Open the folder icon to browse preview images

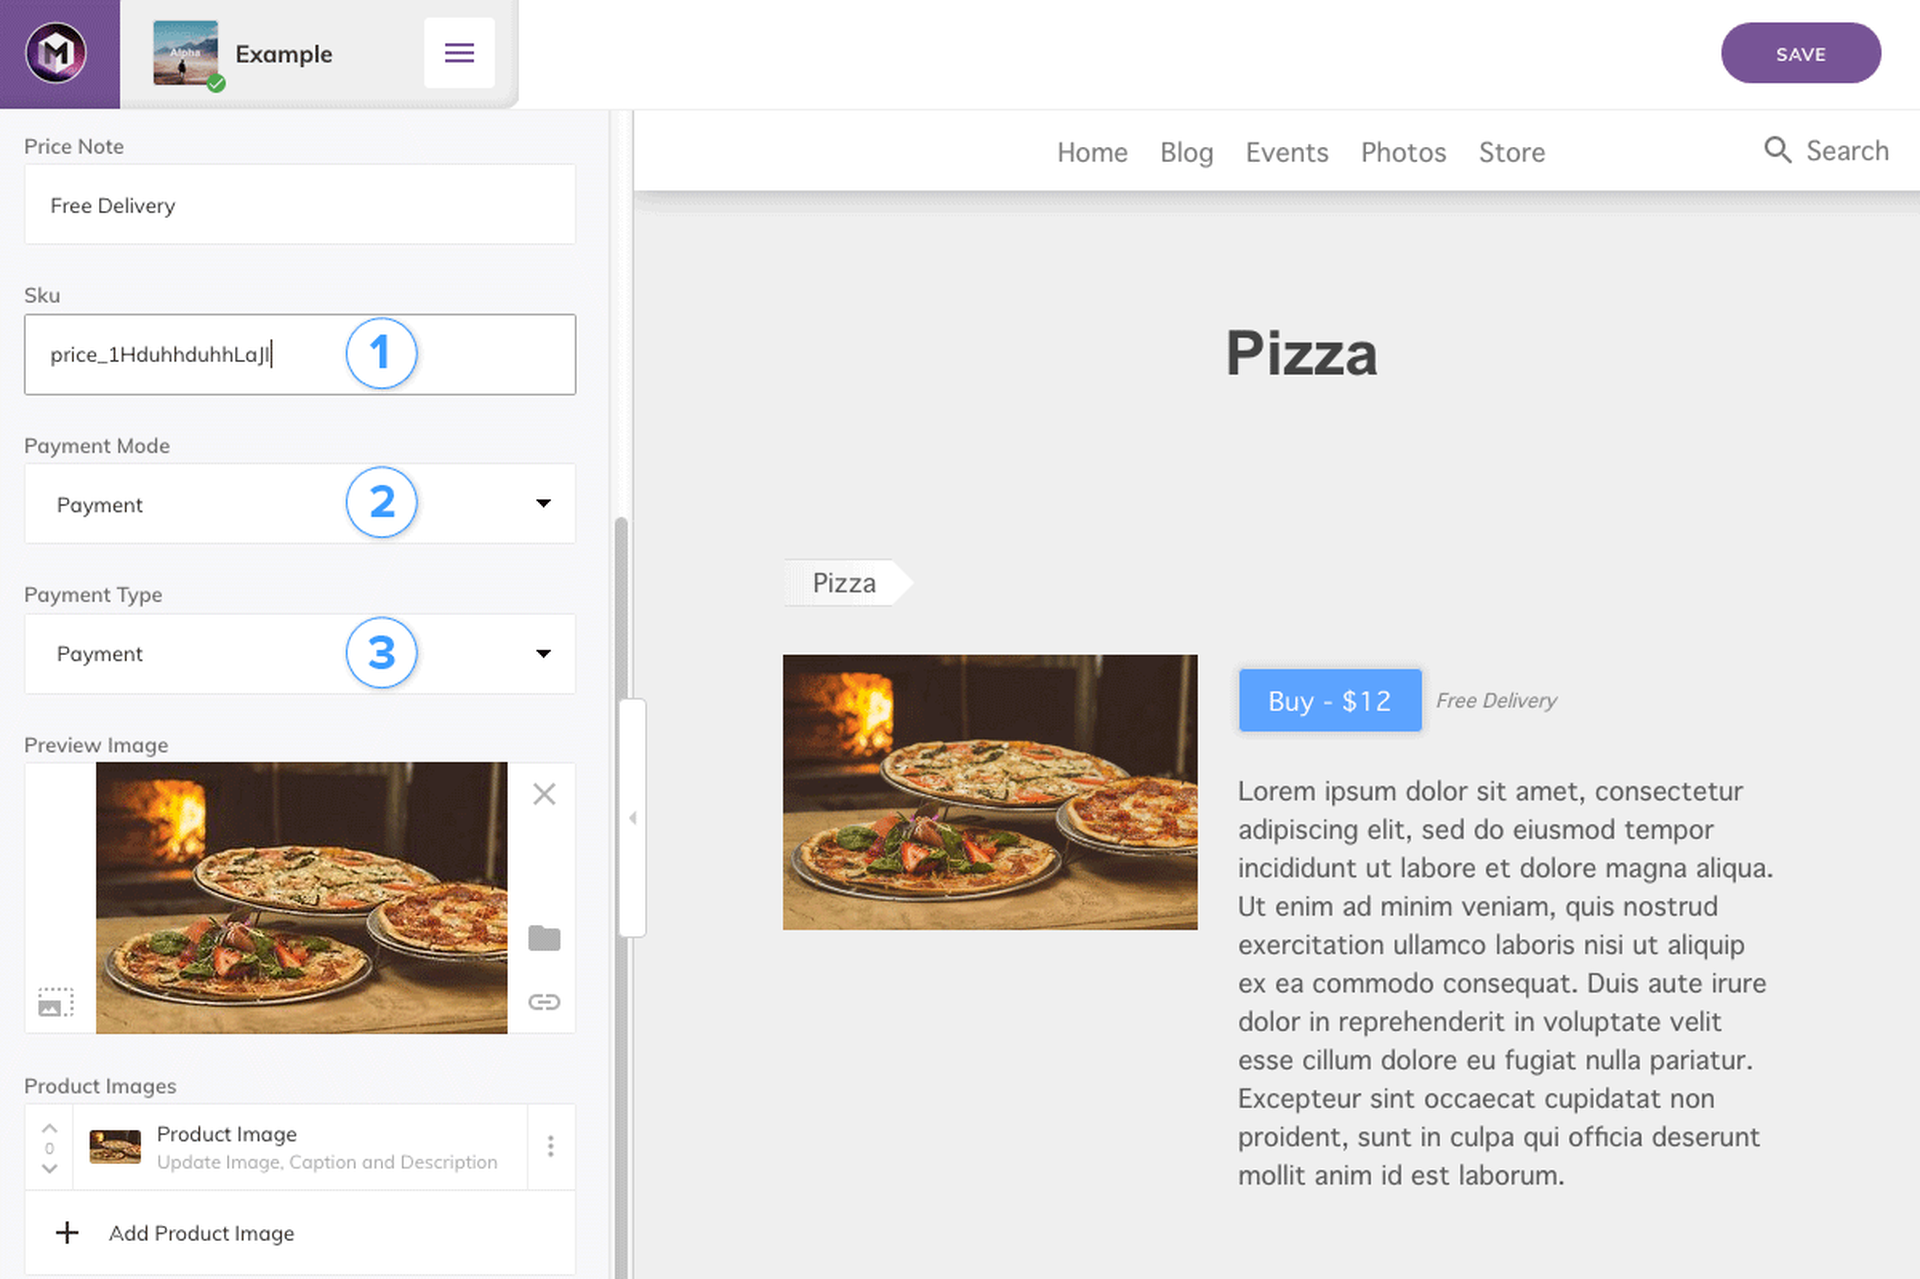point(544,938)
